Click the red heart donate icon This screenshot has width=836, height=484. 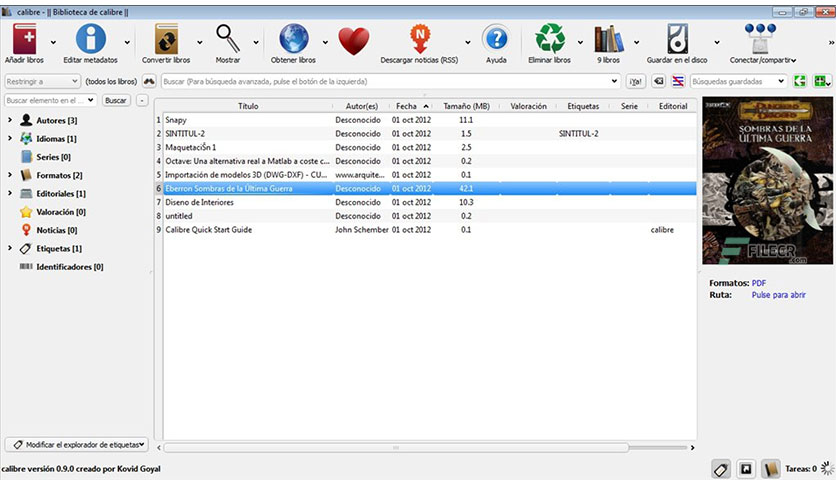(x=353, y=41)
